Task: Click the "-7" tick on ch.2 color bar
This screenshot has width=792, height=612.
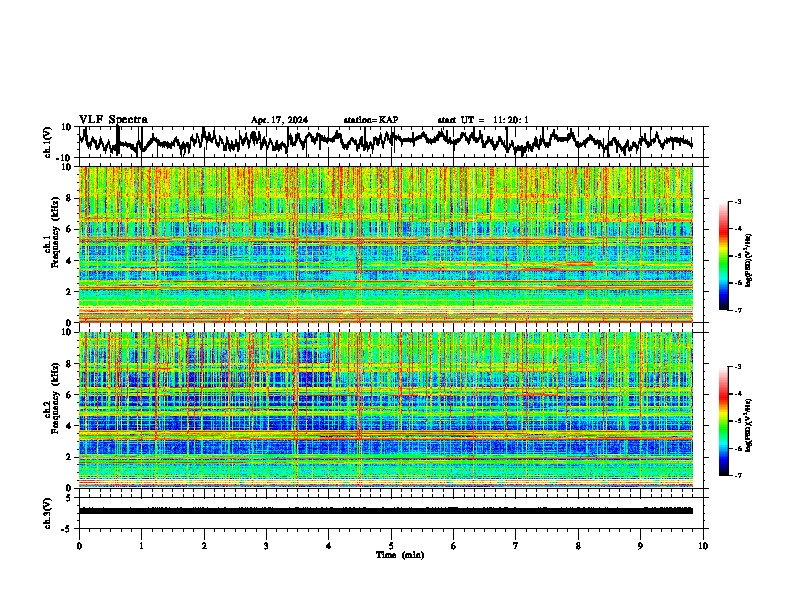Action: pos(738,476)
